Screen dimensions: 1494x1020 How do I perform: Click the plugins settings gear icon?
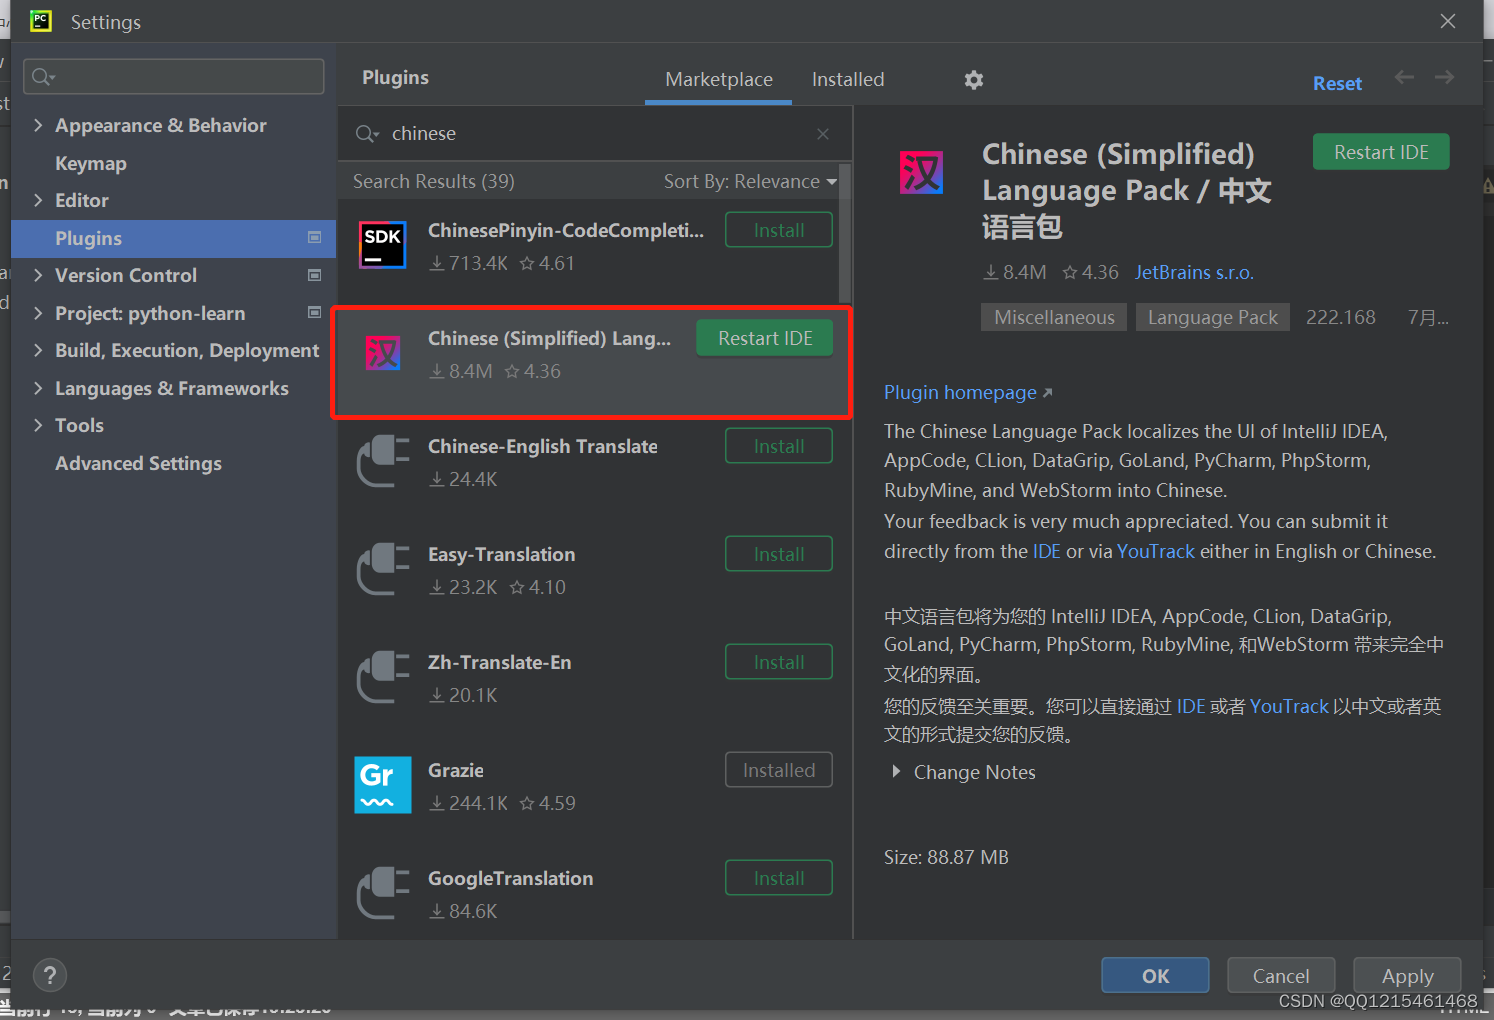974,80
